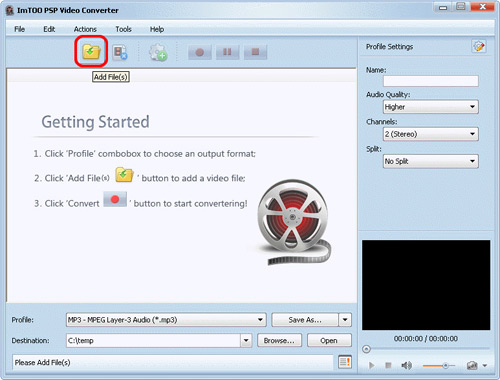Screen dimensions: 500x380
Task: Open the snapshot options dropdown arrow
Action: 485,366
